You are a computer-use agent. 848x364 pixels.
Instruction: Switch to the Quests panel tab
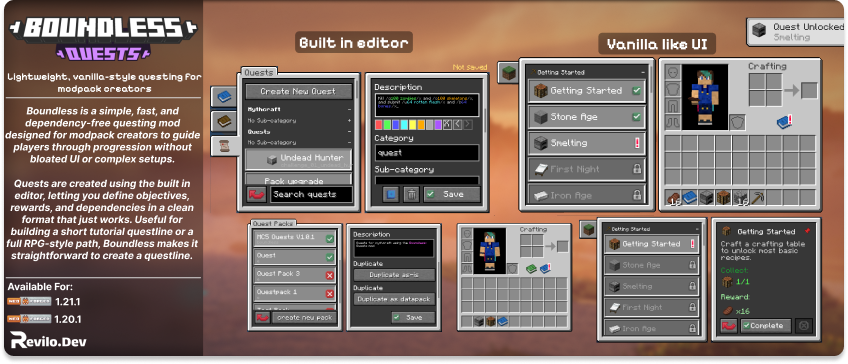coord(259,72)
